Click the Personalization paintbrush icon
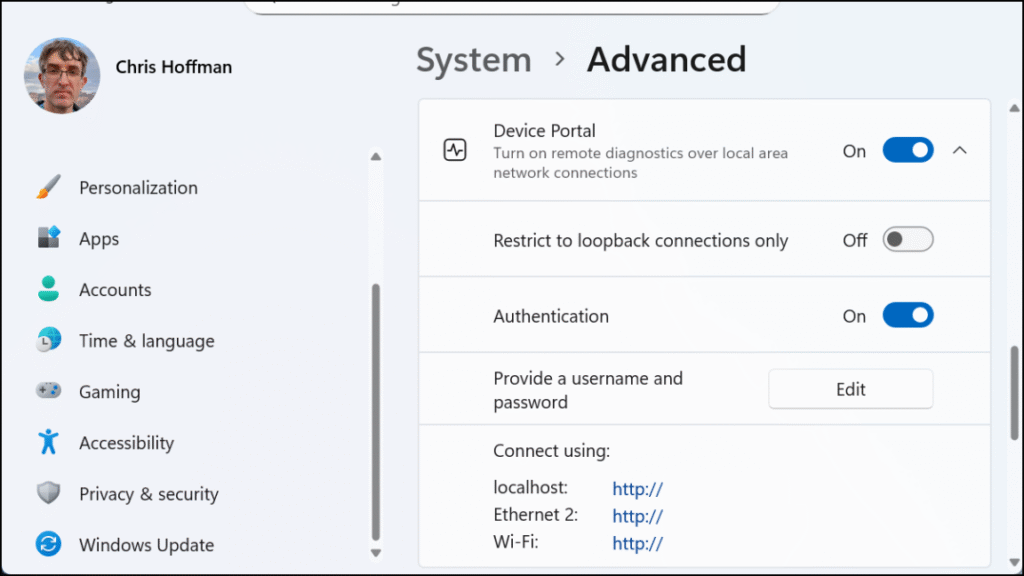 (48, 187)
